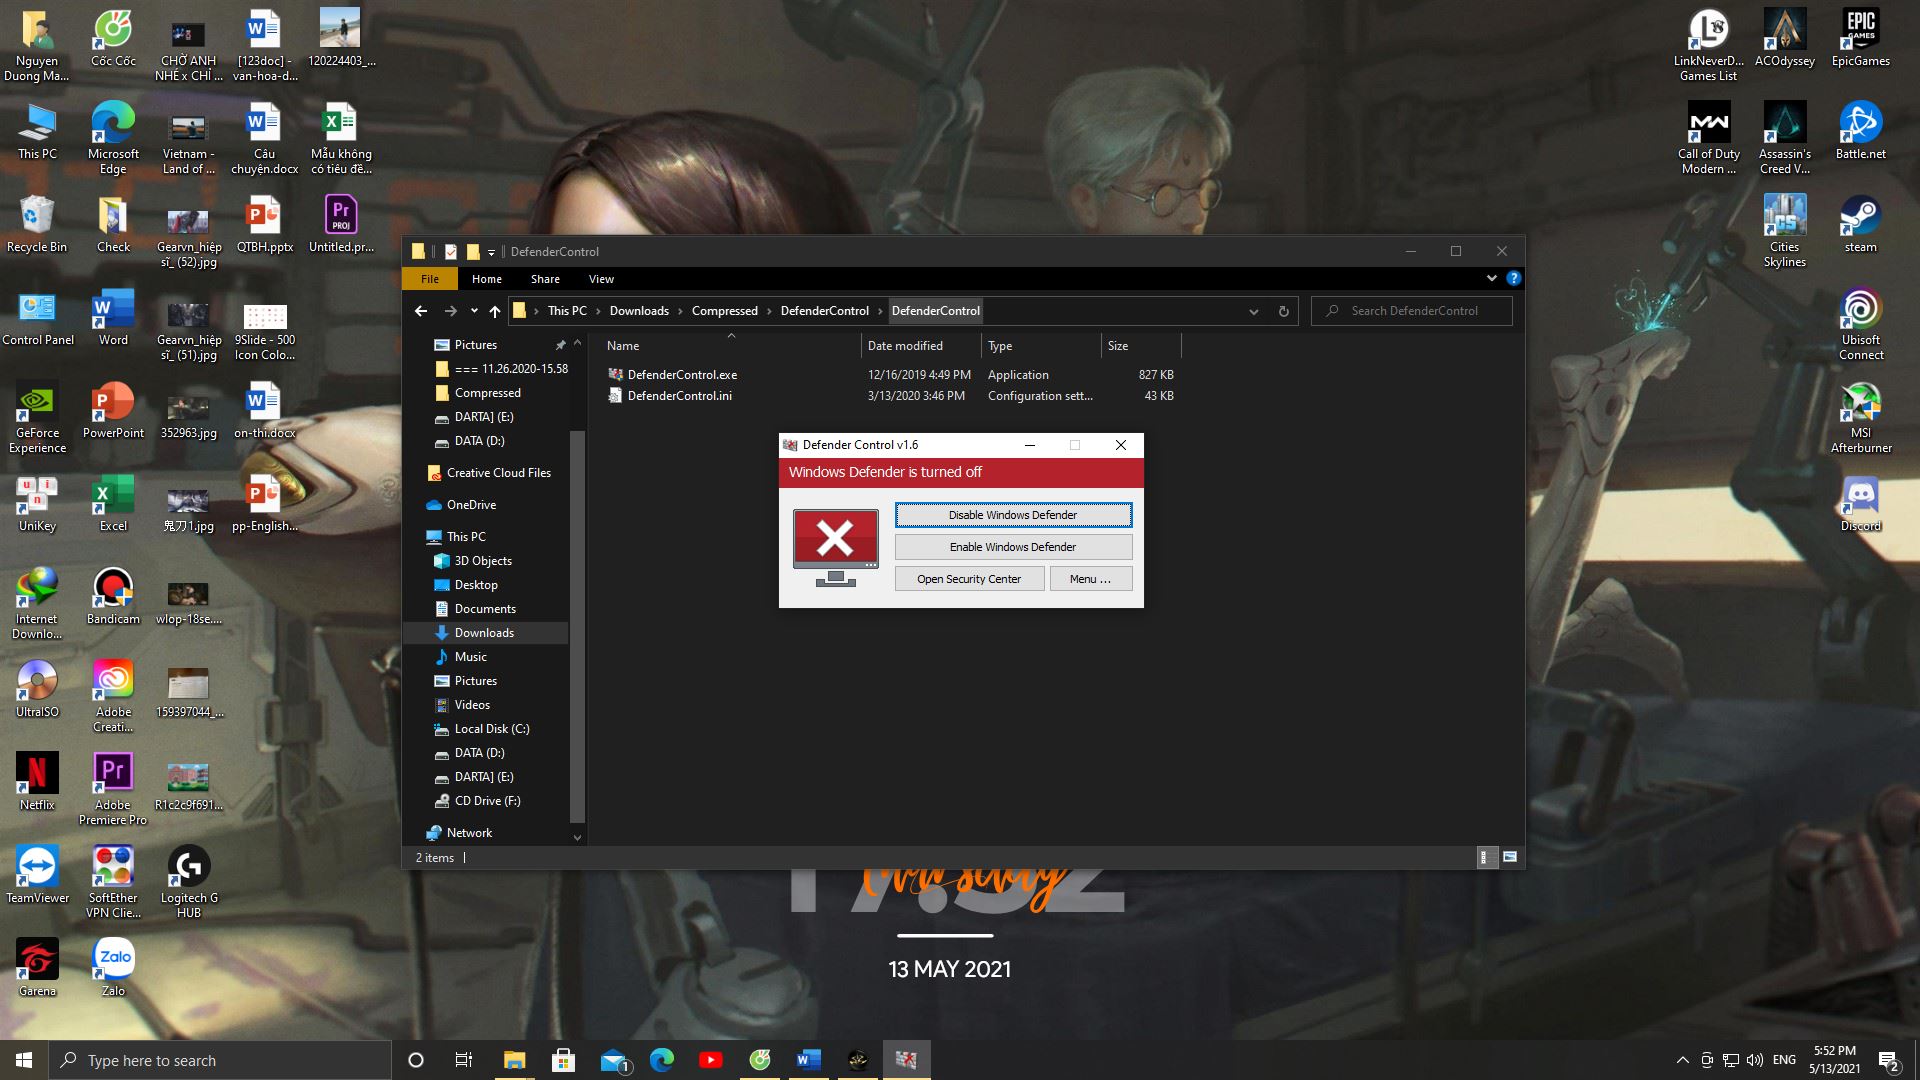This screenshot has width=1920, height=1080.
Task: Click the Properties icon in Quick Access Toolbar
Action: click(x=451, y=252)
